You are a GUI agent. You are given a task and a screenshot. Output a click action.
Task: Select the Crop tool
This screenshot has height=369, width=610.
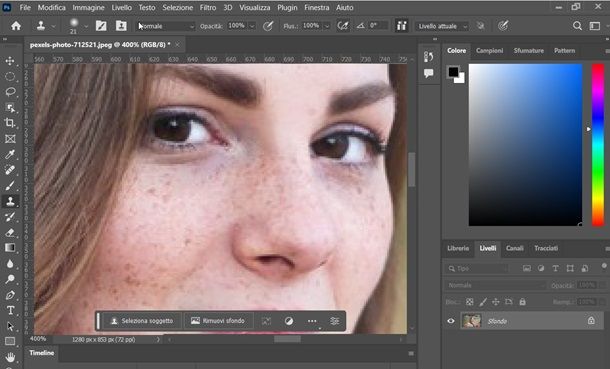click(10, 123)
